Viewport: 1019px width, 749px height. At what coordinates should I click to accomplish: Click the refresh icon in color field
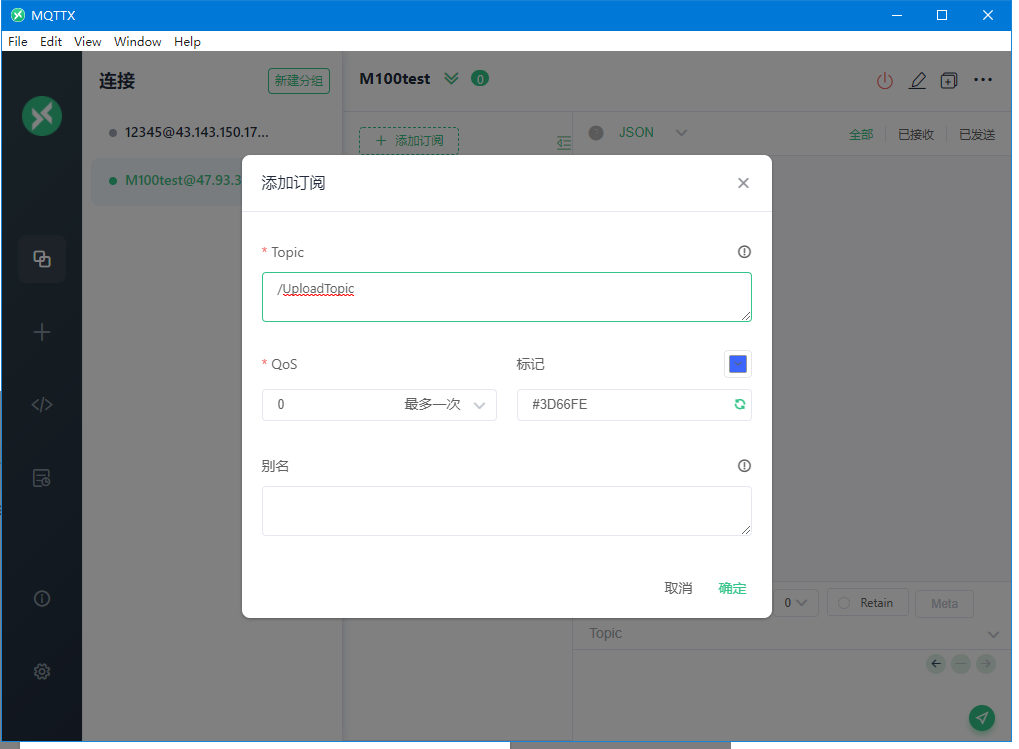pos(739,404)
